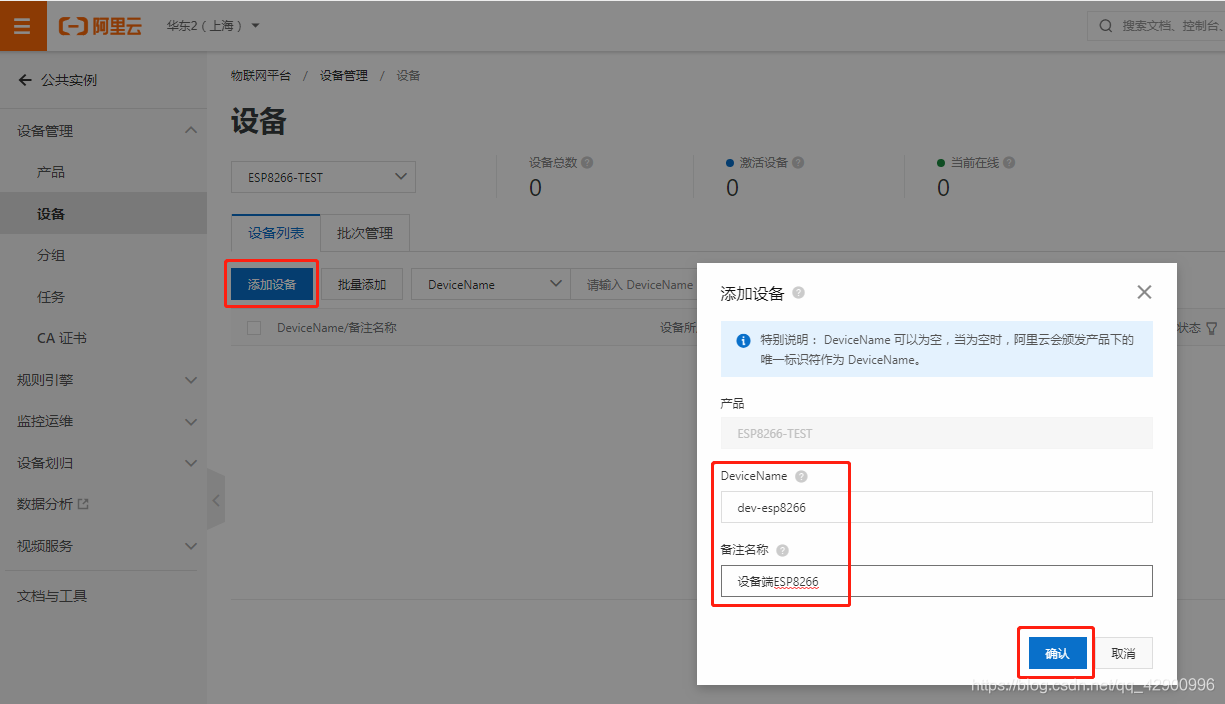Click the search magnifier icon in the header
The image size is (1225, 704).
point(1104,25)
